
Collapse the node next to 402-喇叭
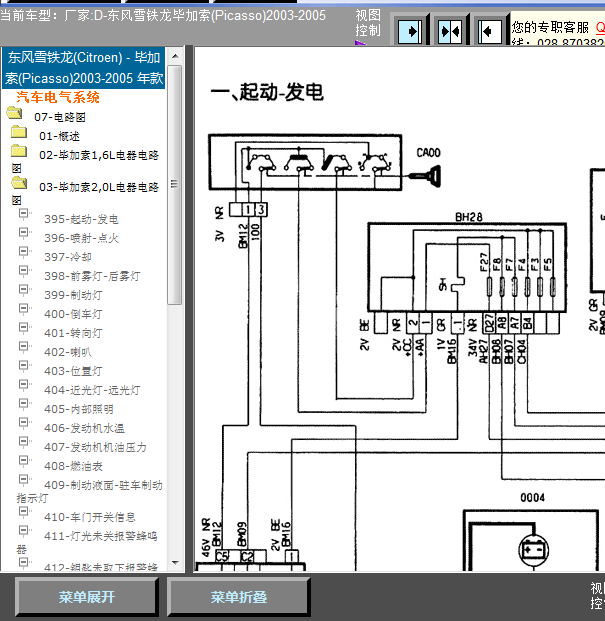(24, 347)
